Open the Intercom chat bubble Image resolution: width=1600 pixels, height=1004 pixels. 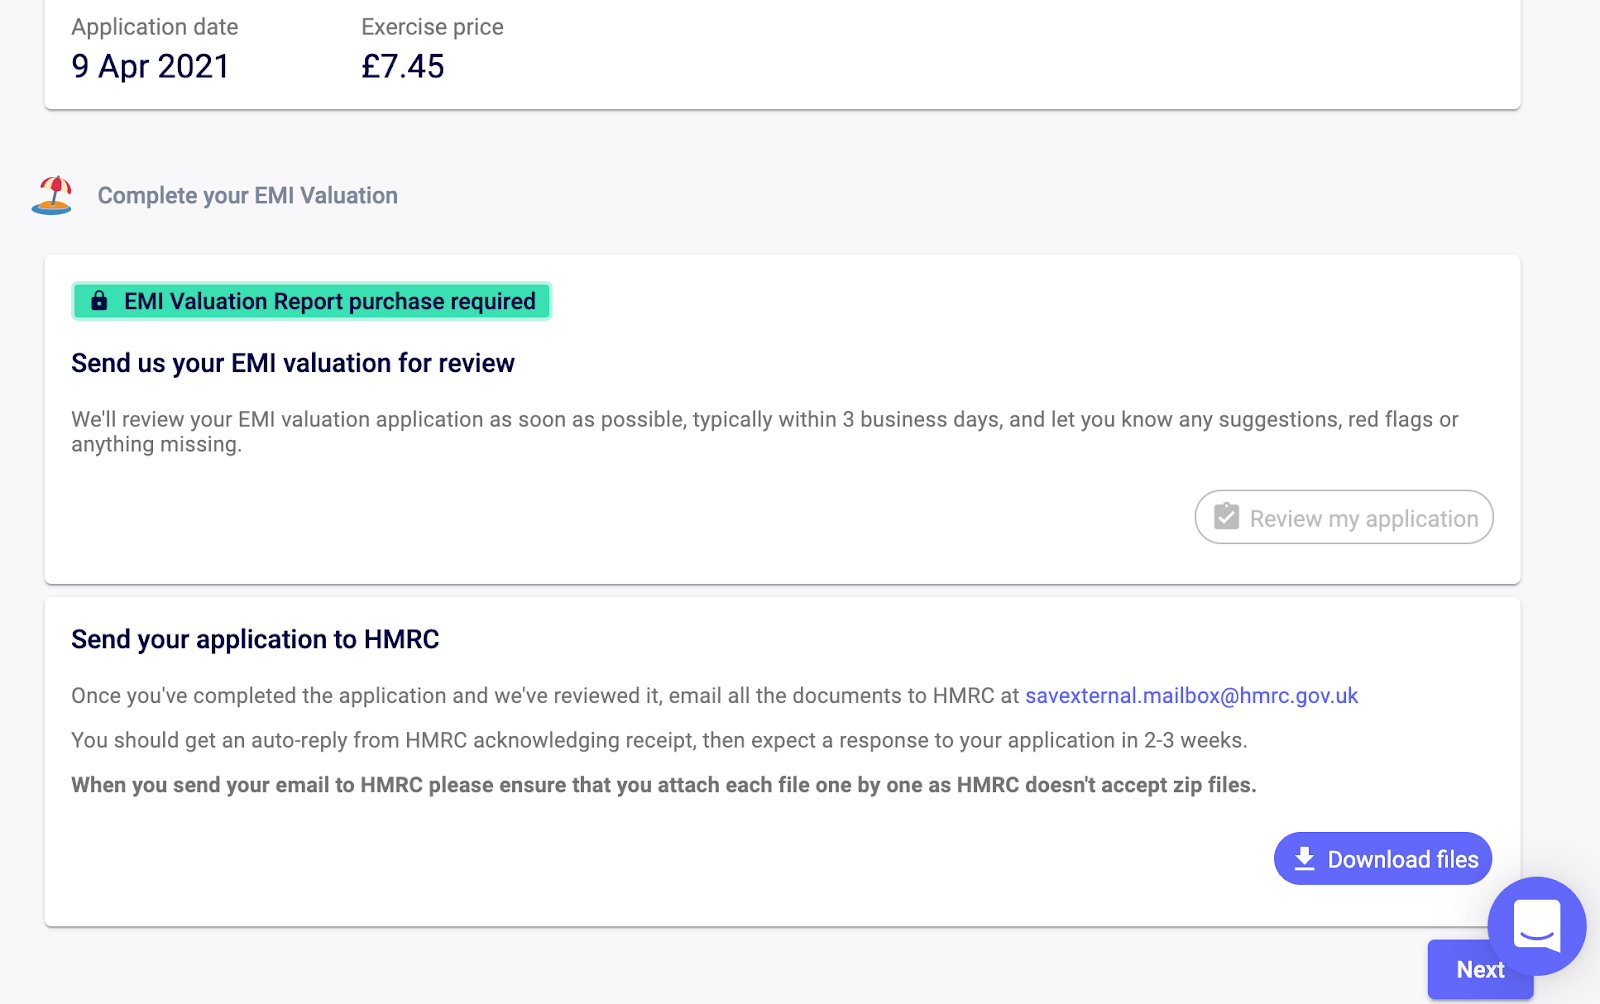(x=1536, y=926)
